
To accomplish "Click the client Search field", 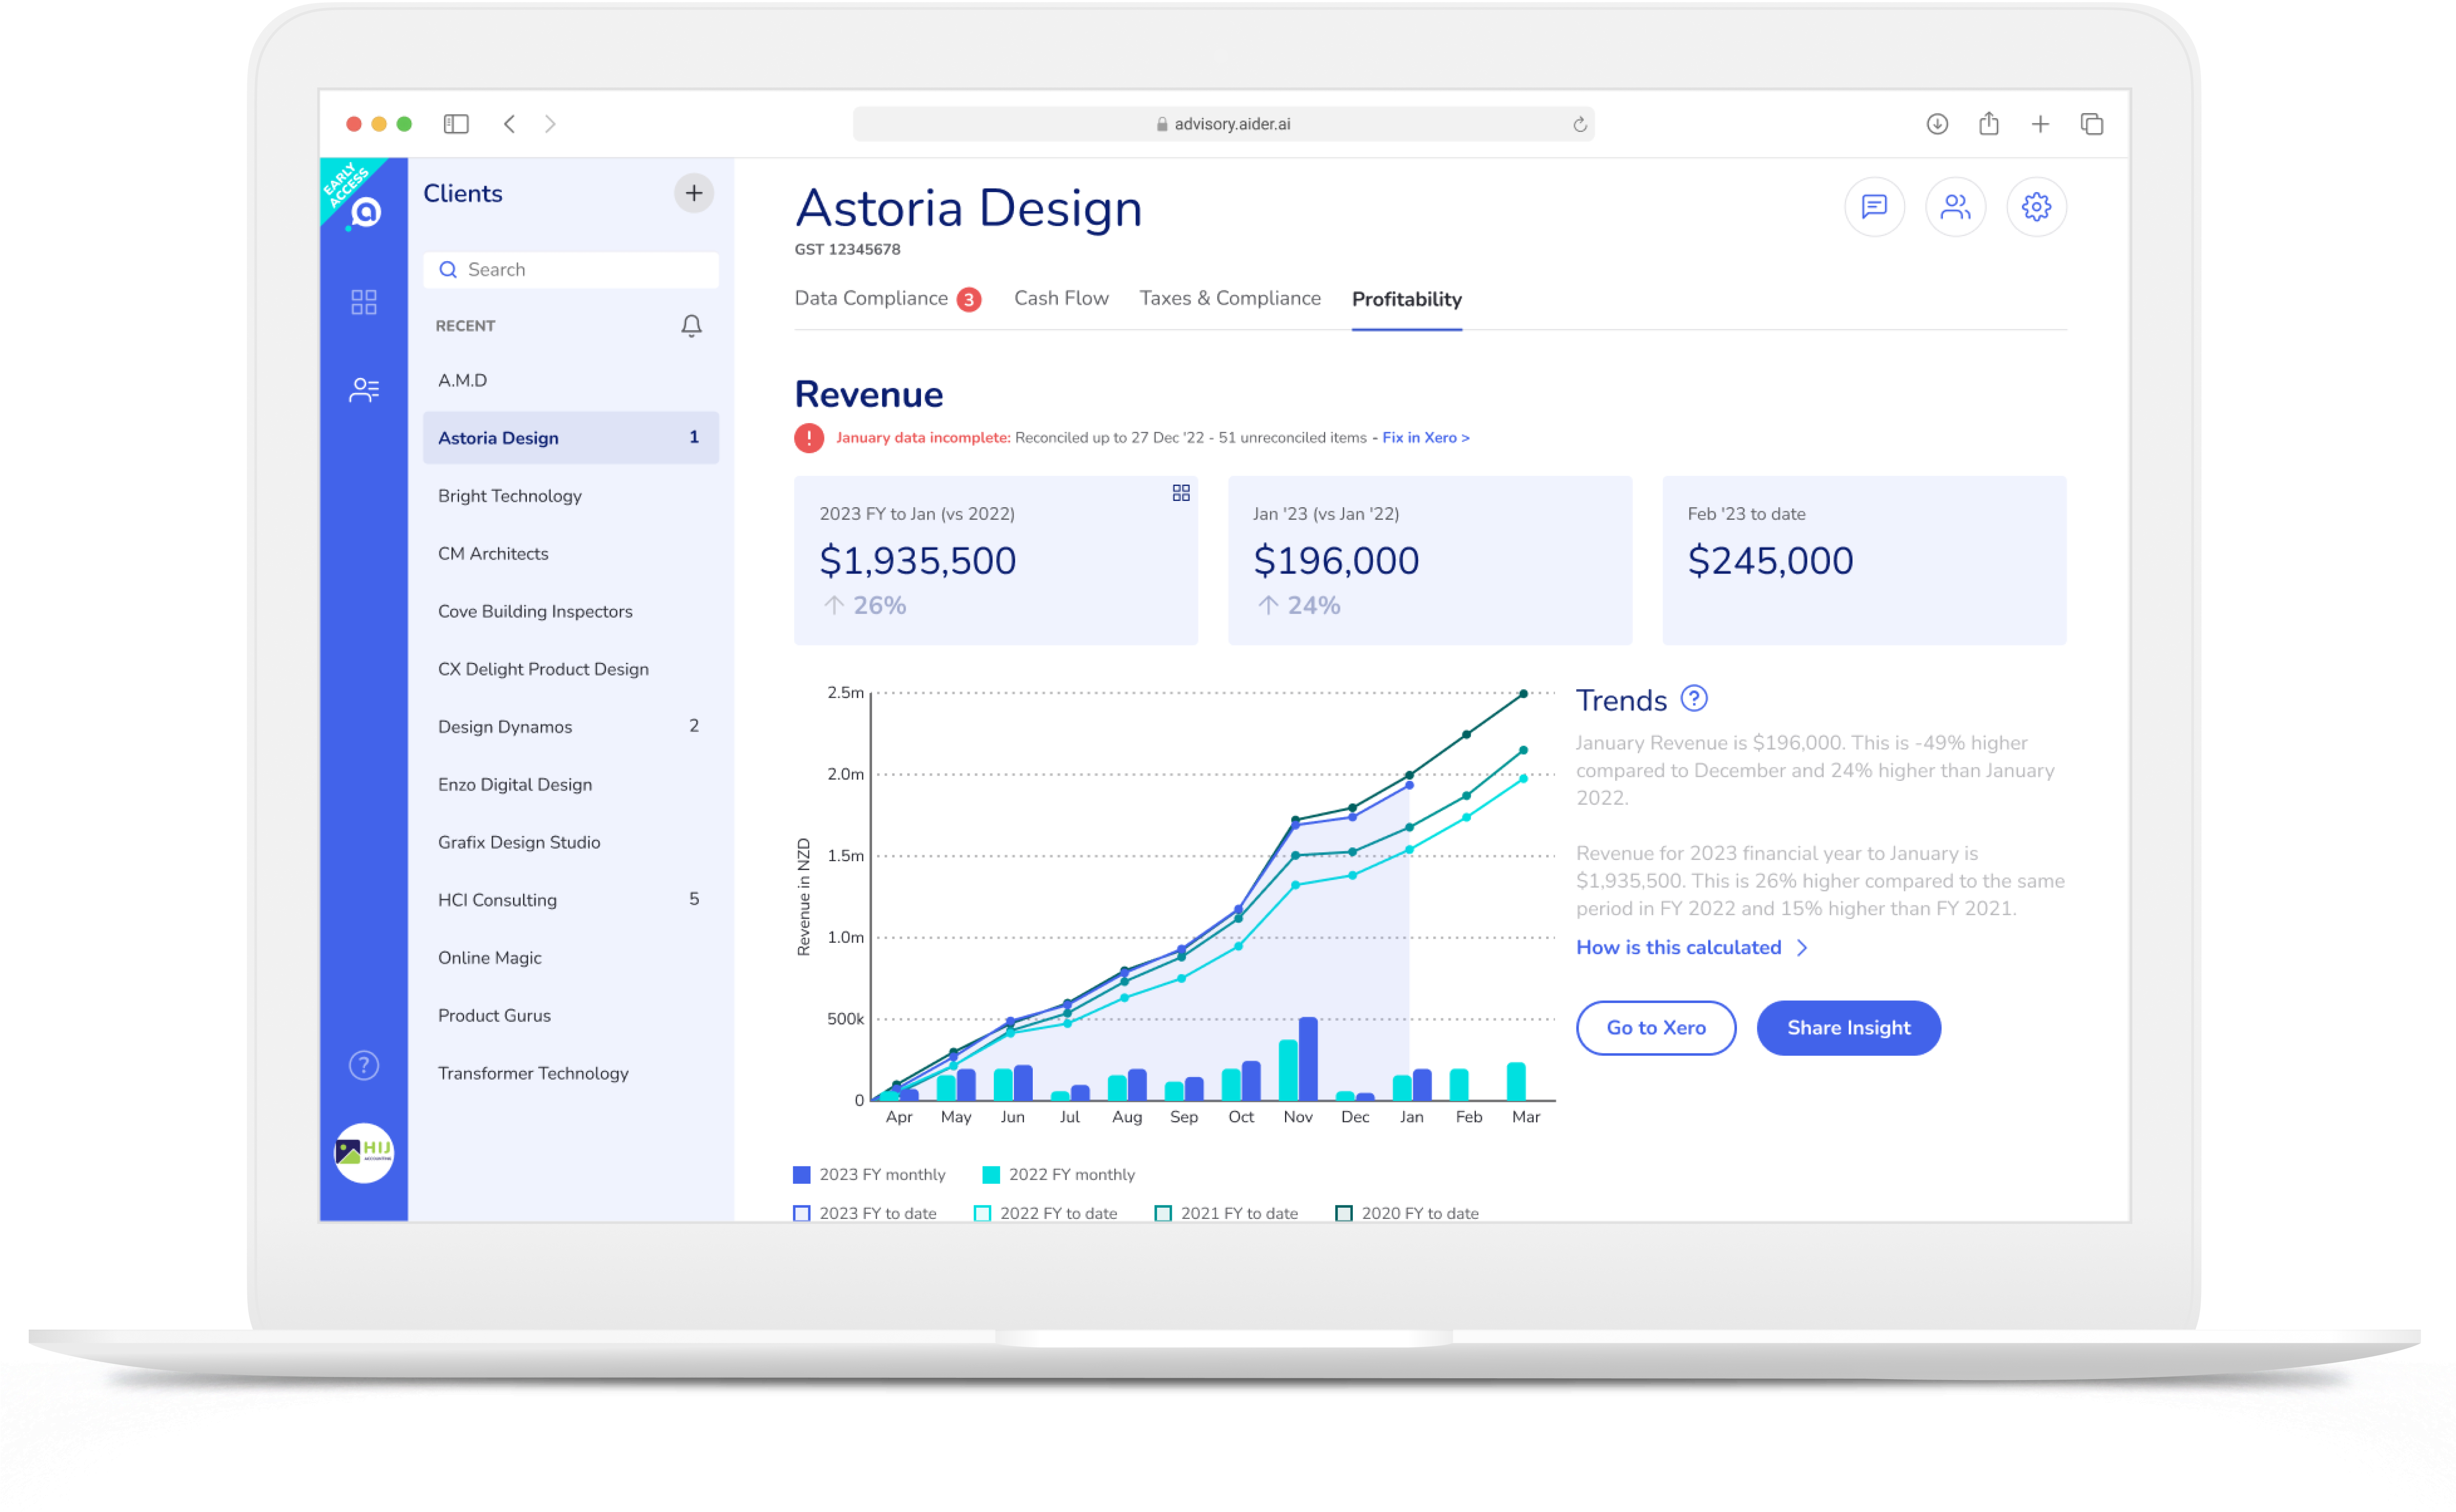I will pyautogui.click(x=571, y=269).
